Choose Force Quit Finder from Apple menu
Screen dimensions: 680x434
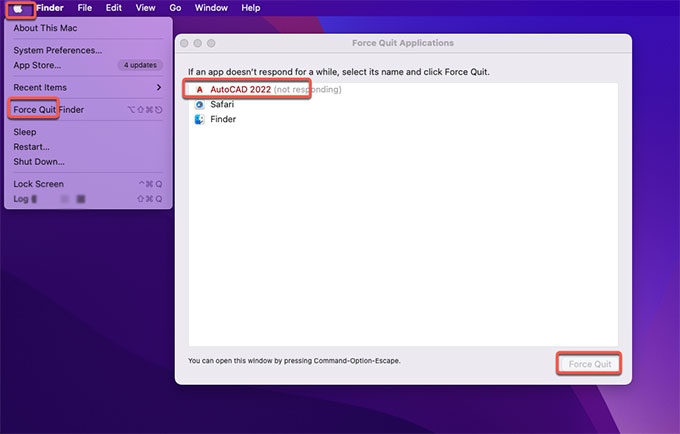(x=48, y=109)
